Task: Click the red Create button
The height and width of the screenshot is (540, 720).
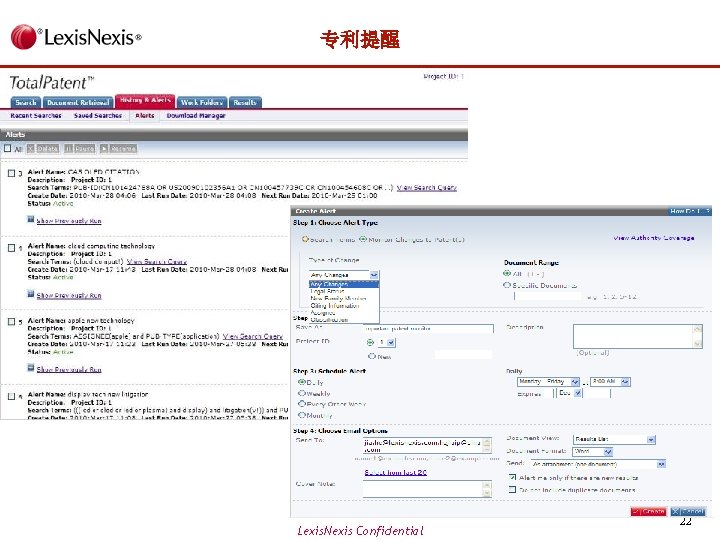Action: click(649, 512)
